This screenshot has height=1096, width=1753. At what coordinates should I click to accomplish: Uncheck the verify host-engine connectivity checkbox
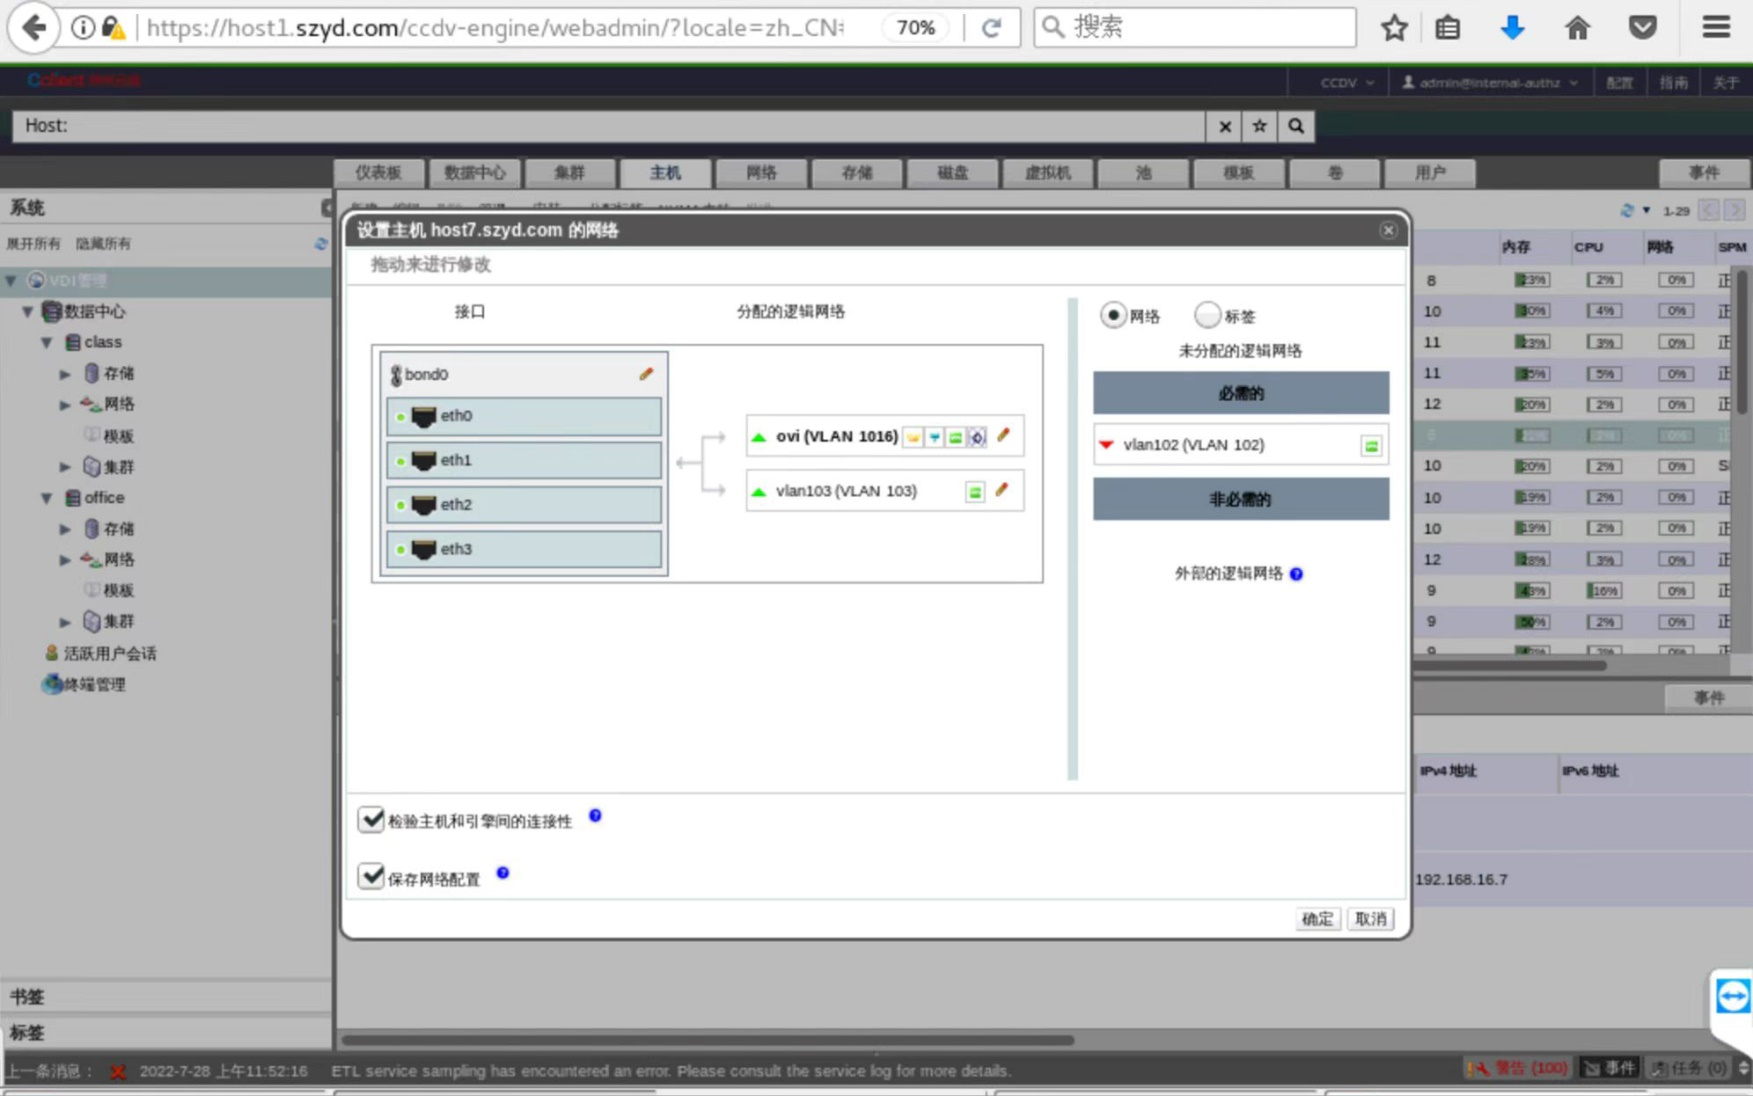(371, 819)
